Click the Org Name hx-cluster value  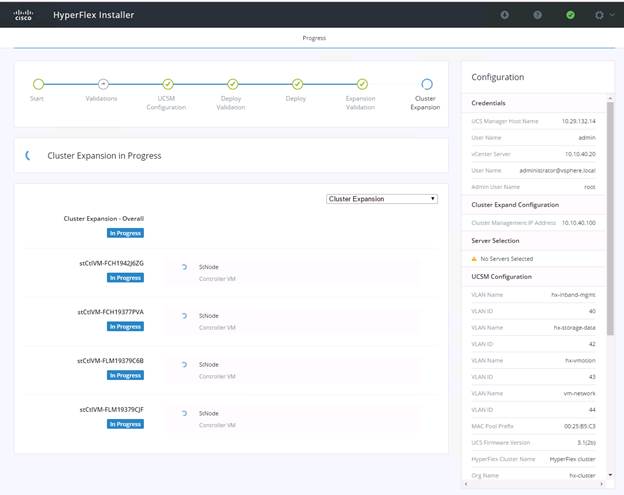(582, 476)
